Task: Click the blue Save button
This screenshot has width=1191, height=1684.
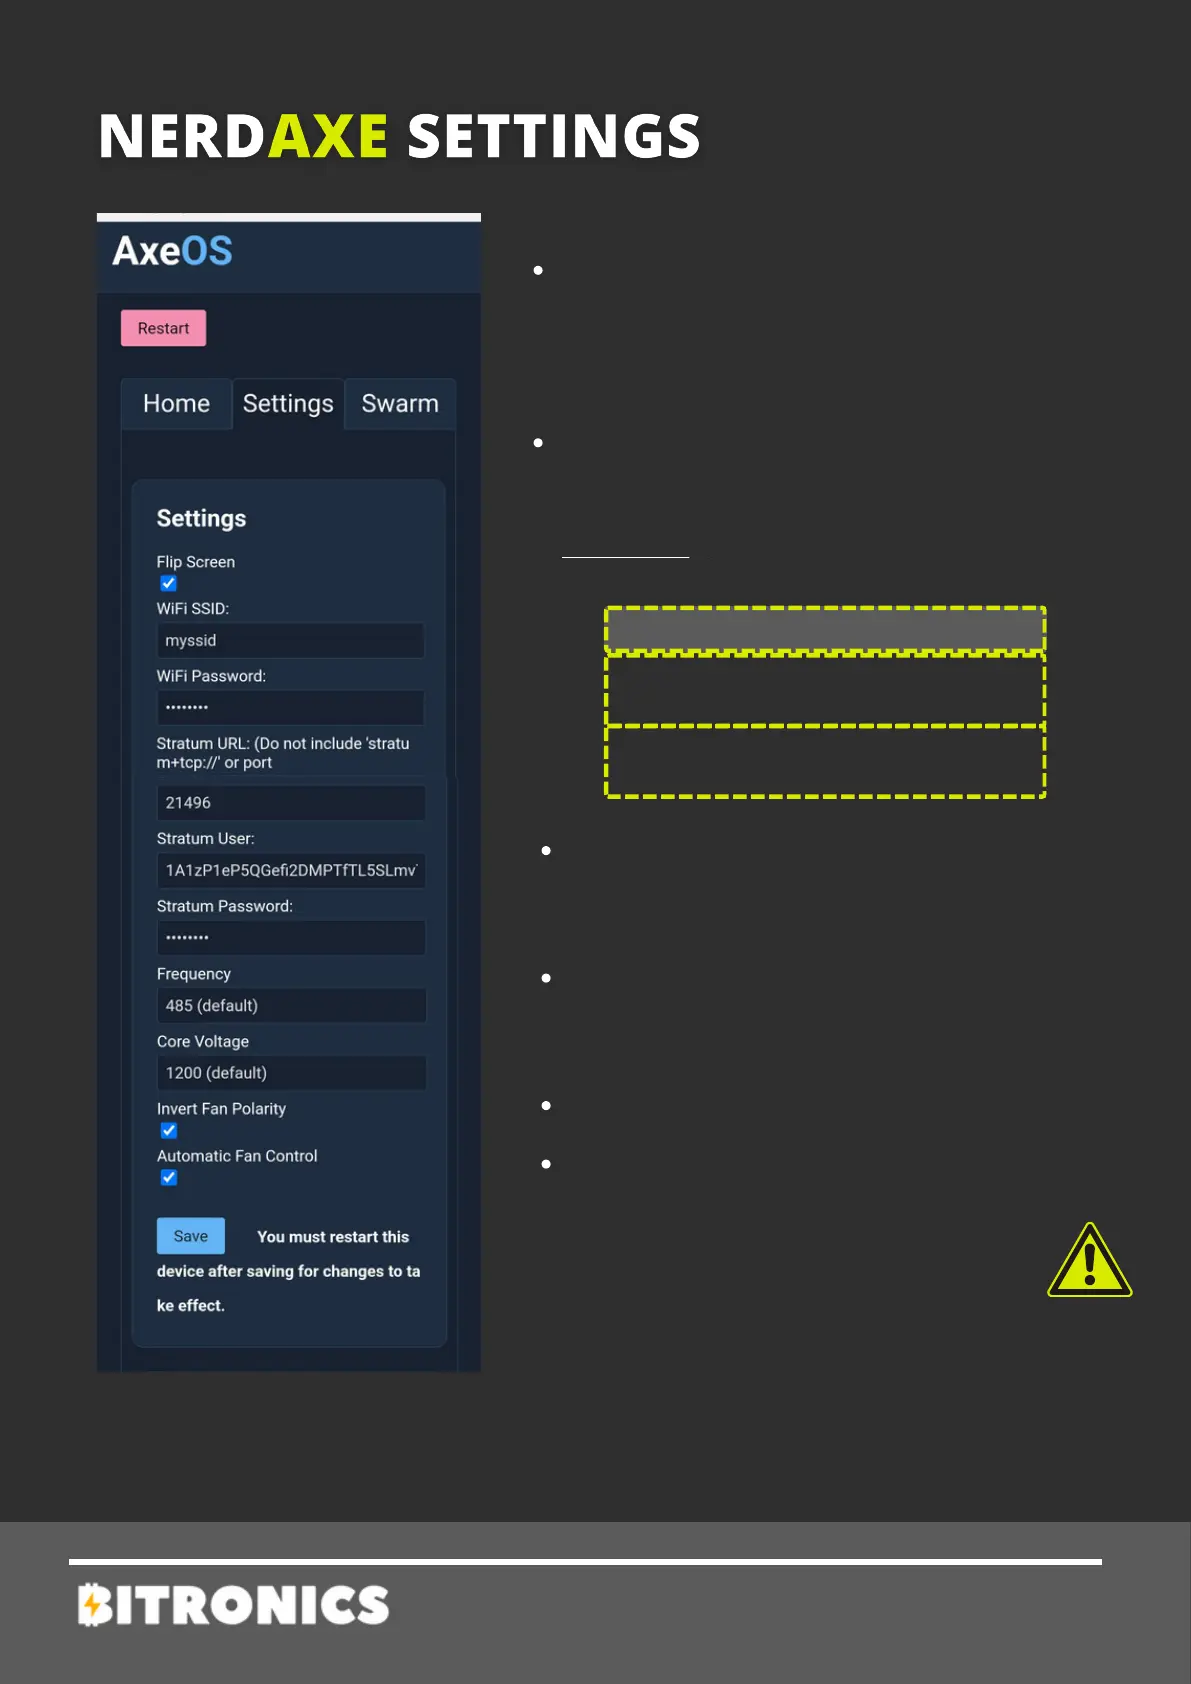Action: pos(191,1236)
